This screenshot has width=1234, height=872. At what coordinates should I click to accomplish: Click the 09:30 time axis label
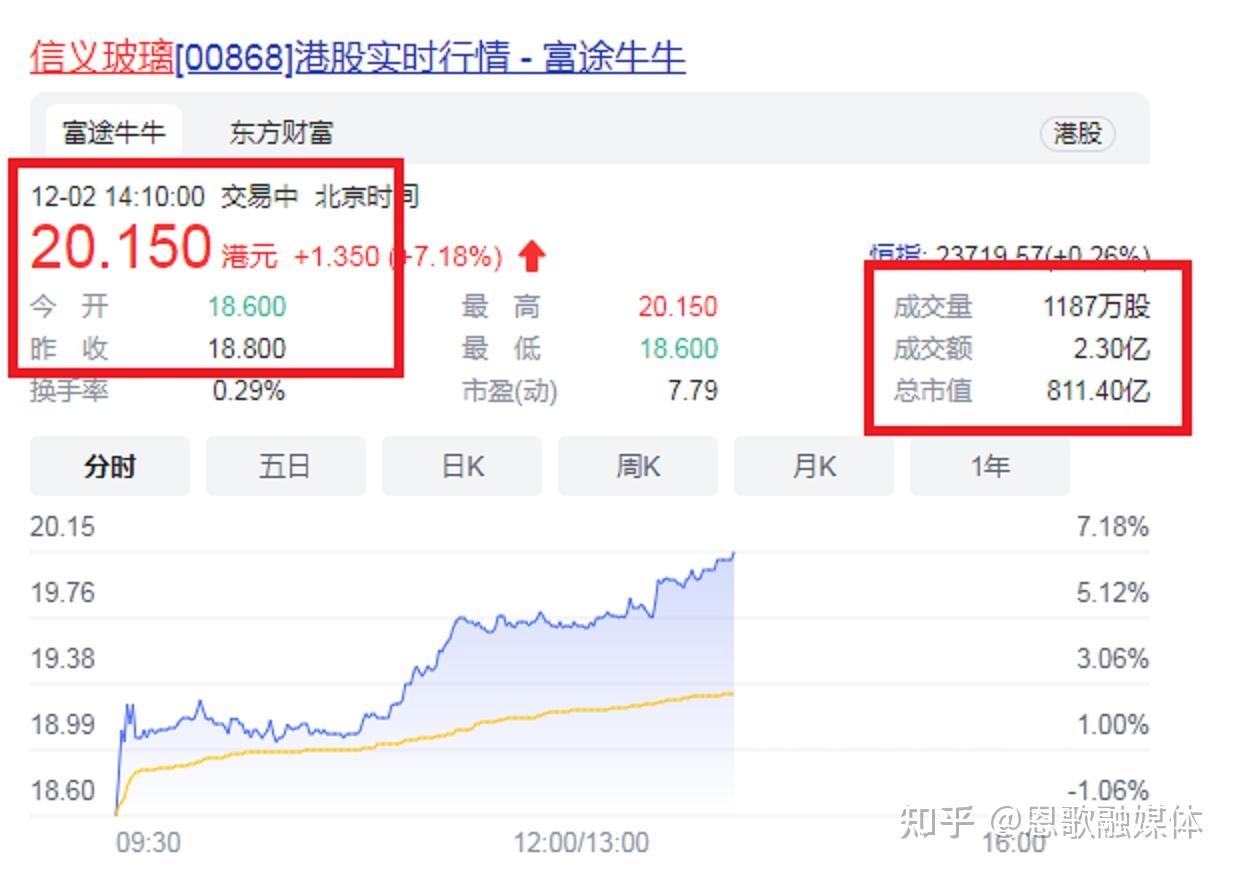148,843
